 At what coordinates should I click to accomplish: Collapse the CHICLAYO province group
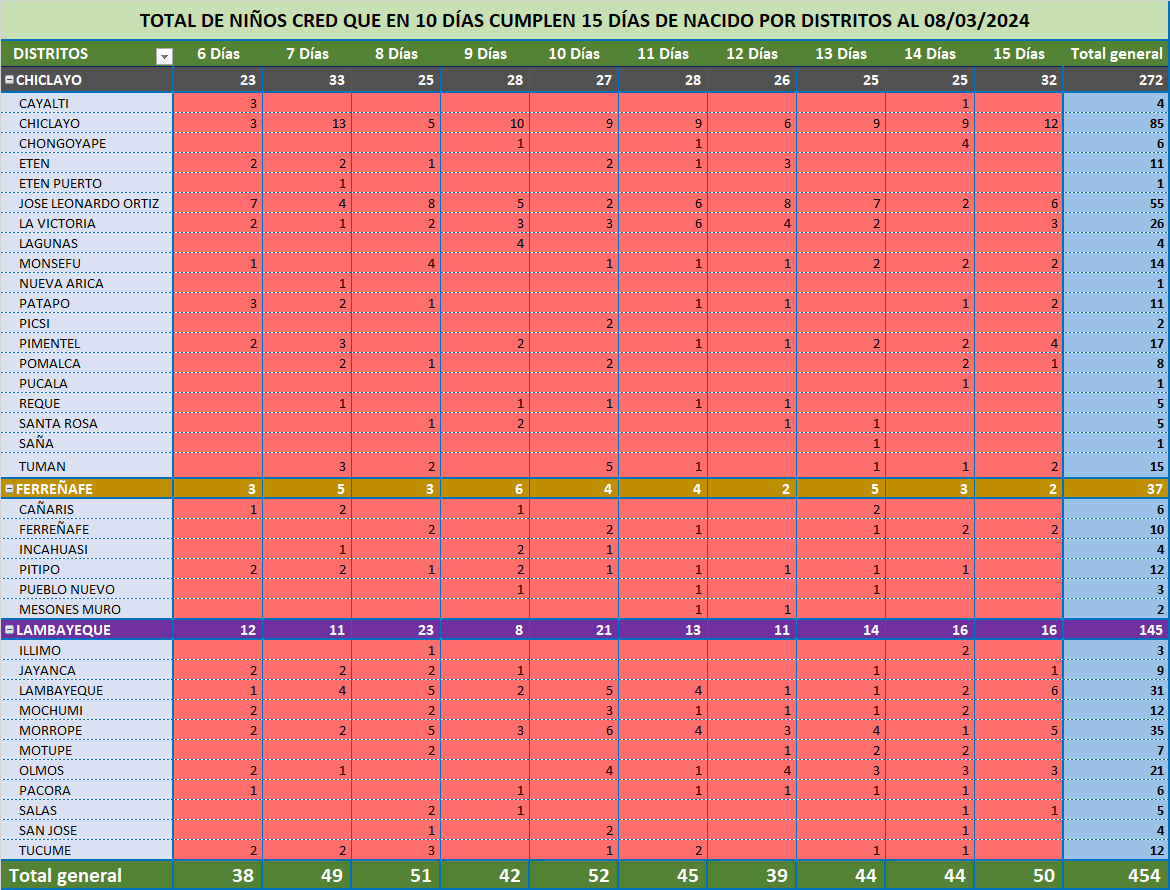pyautogui.click(x=9, y=80)
